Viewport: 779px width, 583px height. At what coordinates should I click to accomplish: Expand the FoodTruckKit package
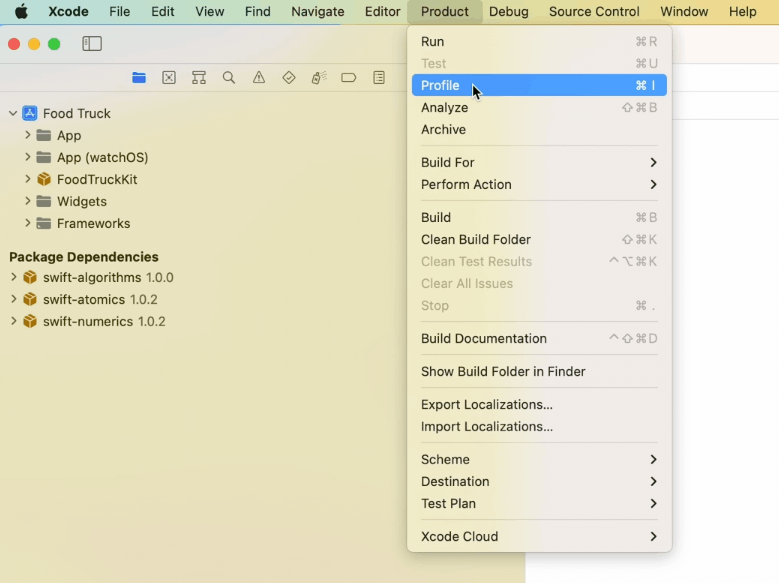click(x=28, y=179)
